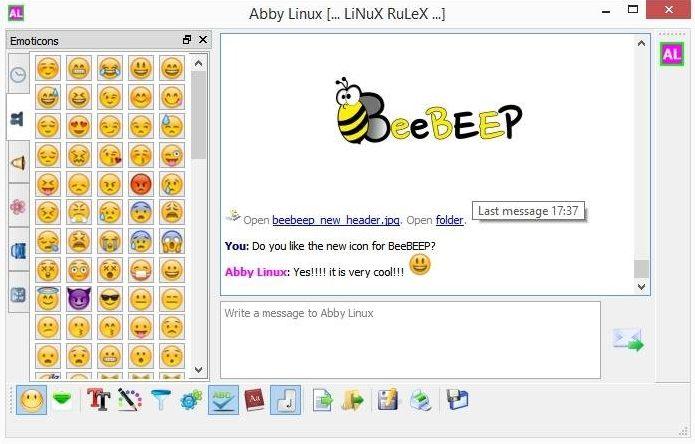Viewport: 695px width, 444px height.
Task: Click chat area scroll up arrow
Action: (641, 43)
